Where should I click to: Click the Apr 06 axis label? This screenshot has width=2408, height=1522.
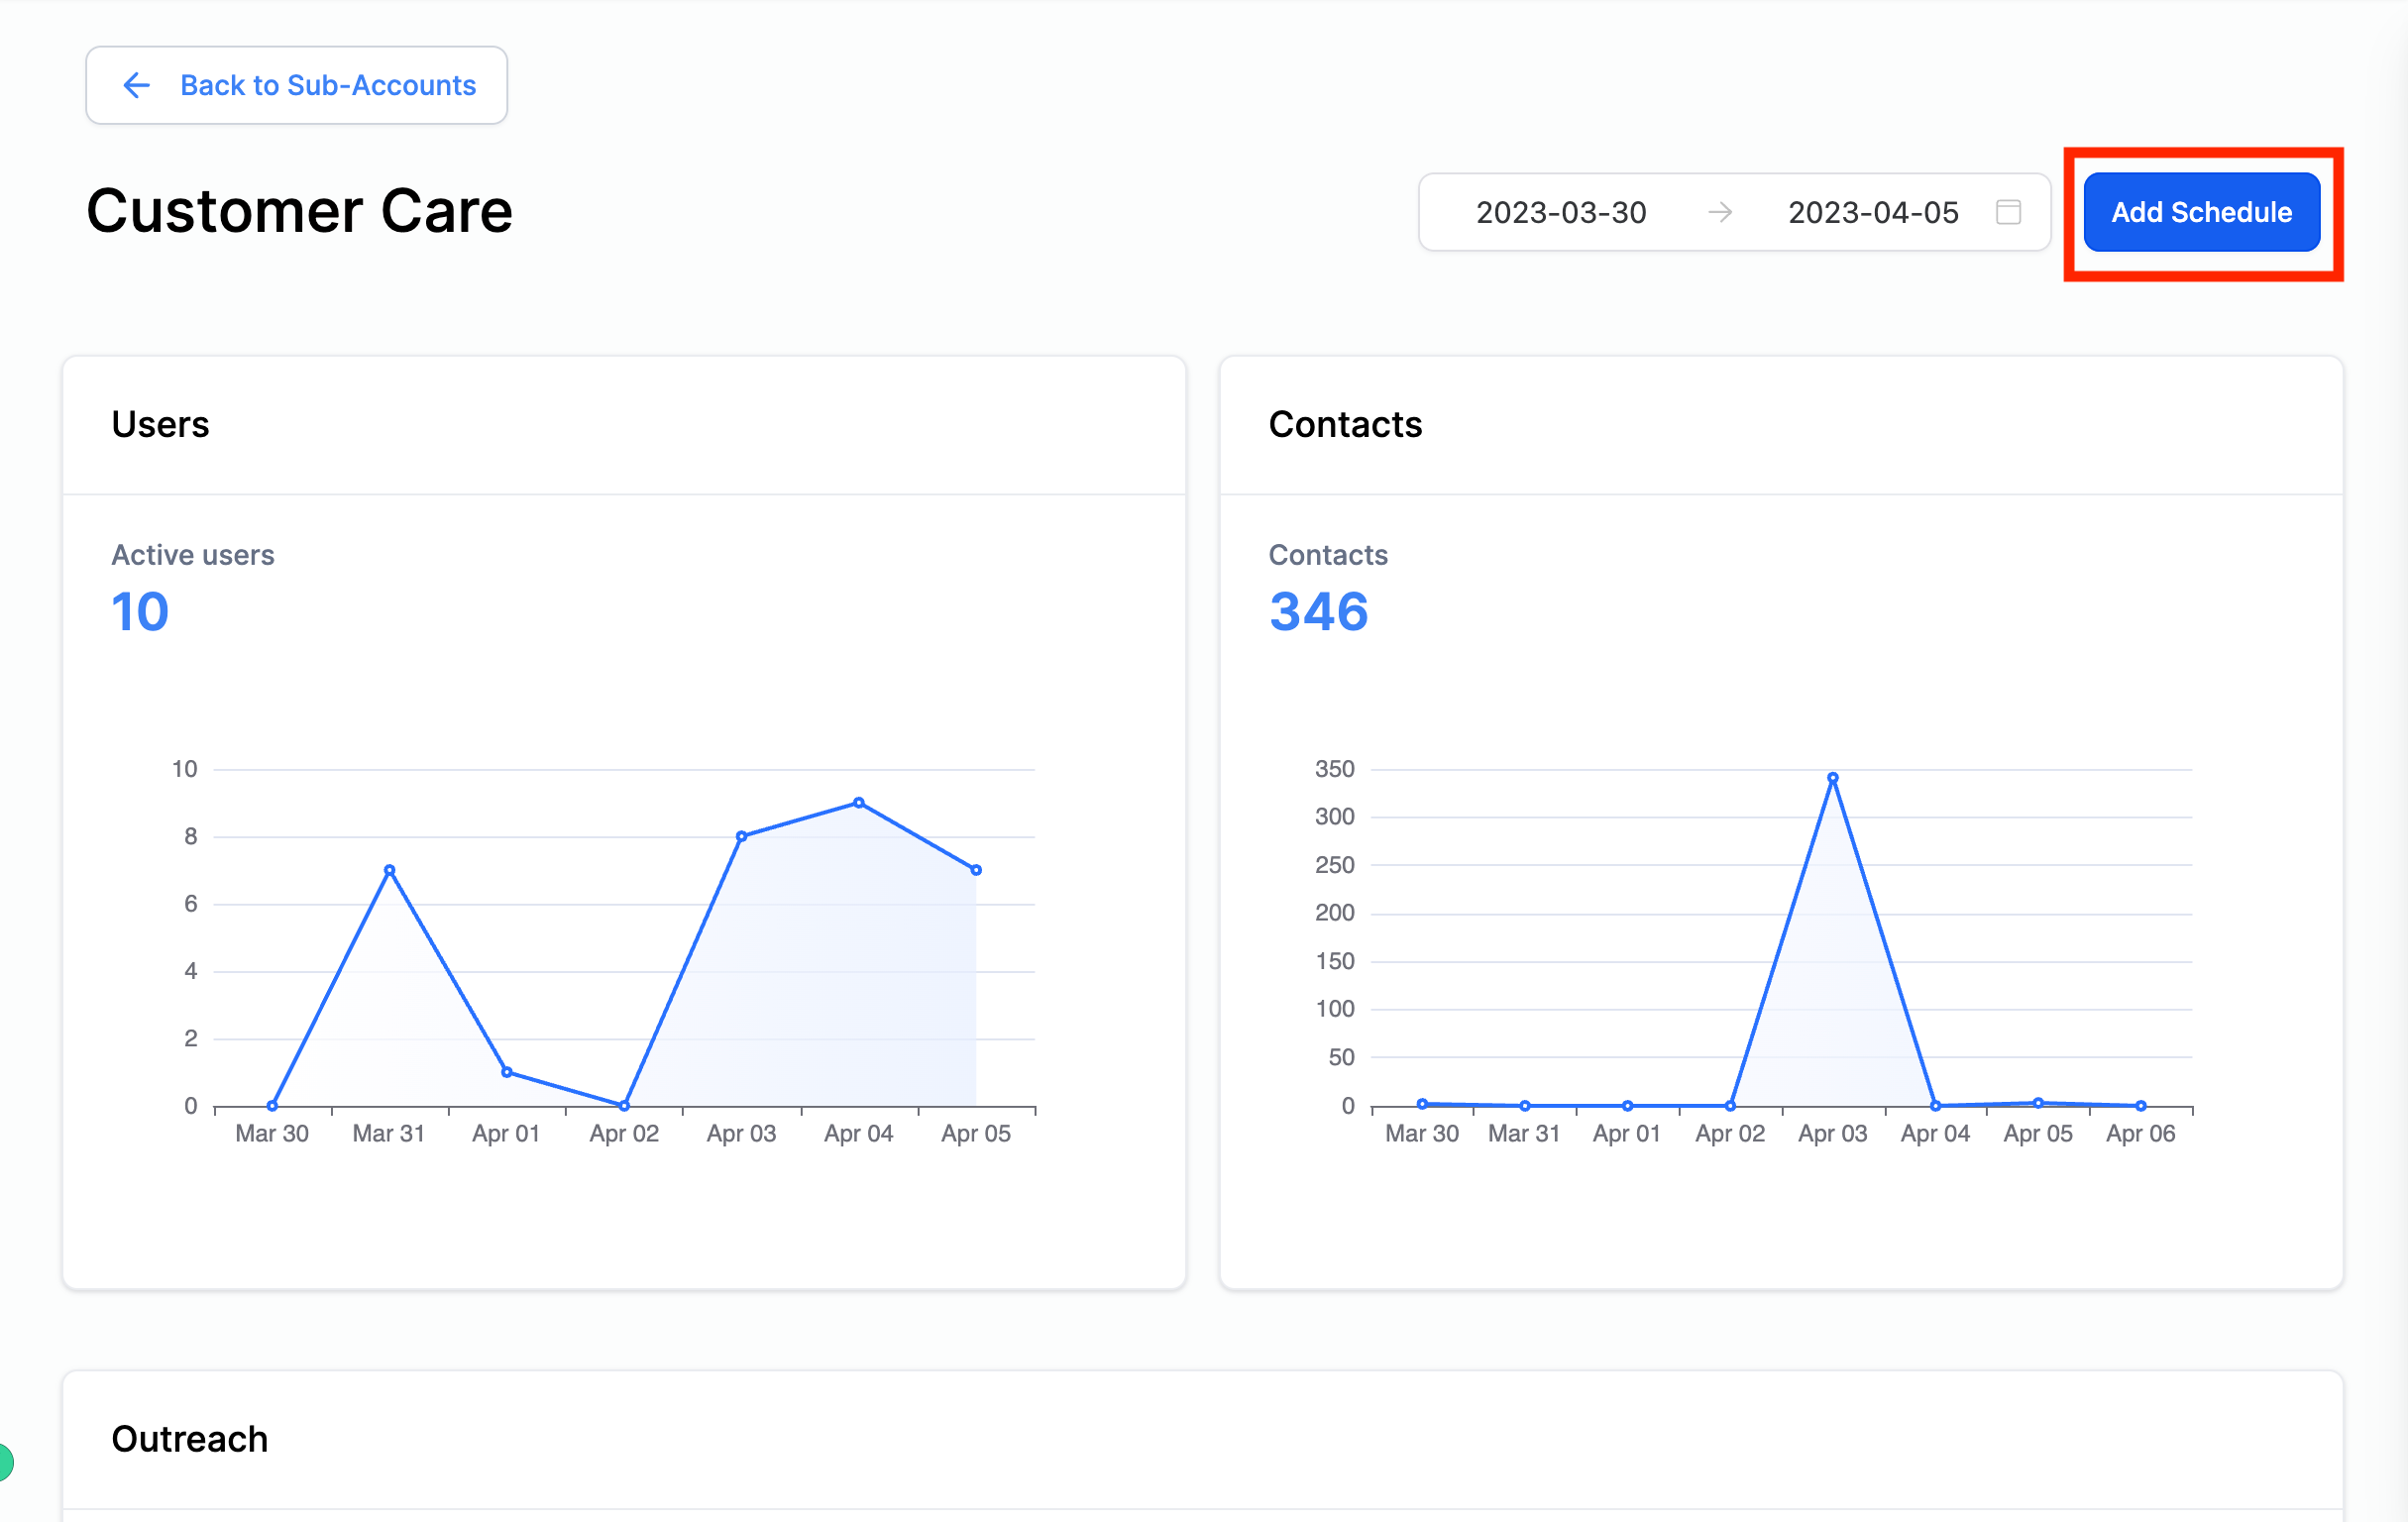point(2141,1134)
